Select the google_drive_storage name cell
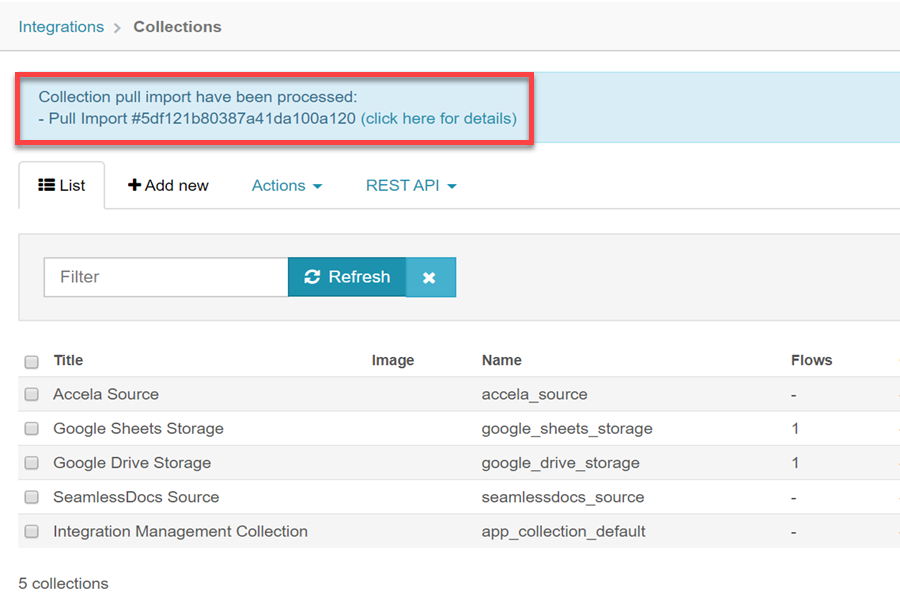900x600 pixels. (560, 463)
